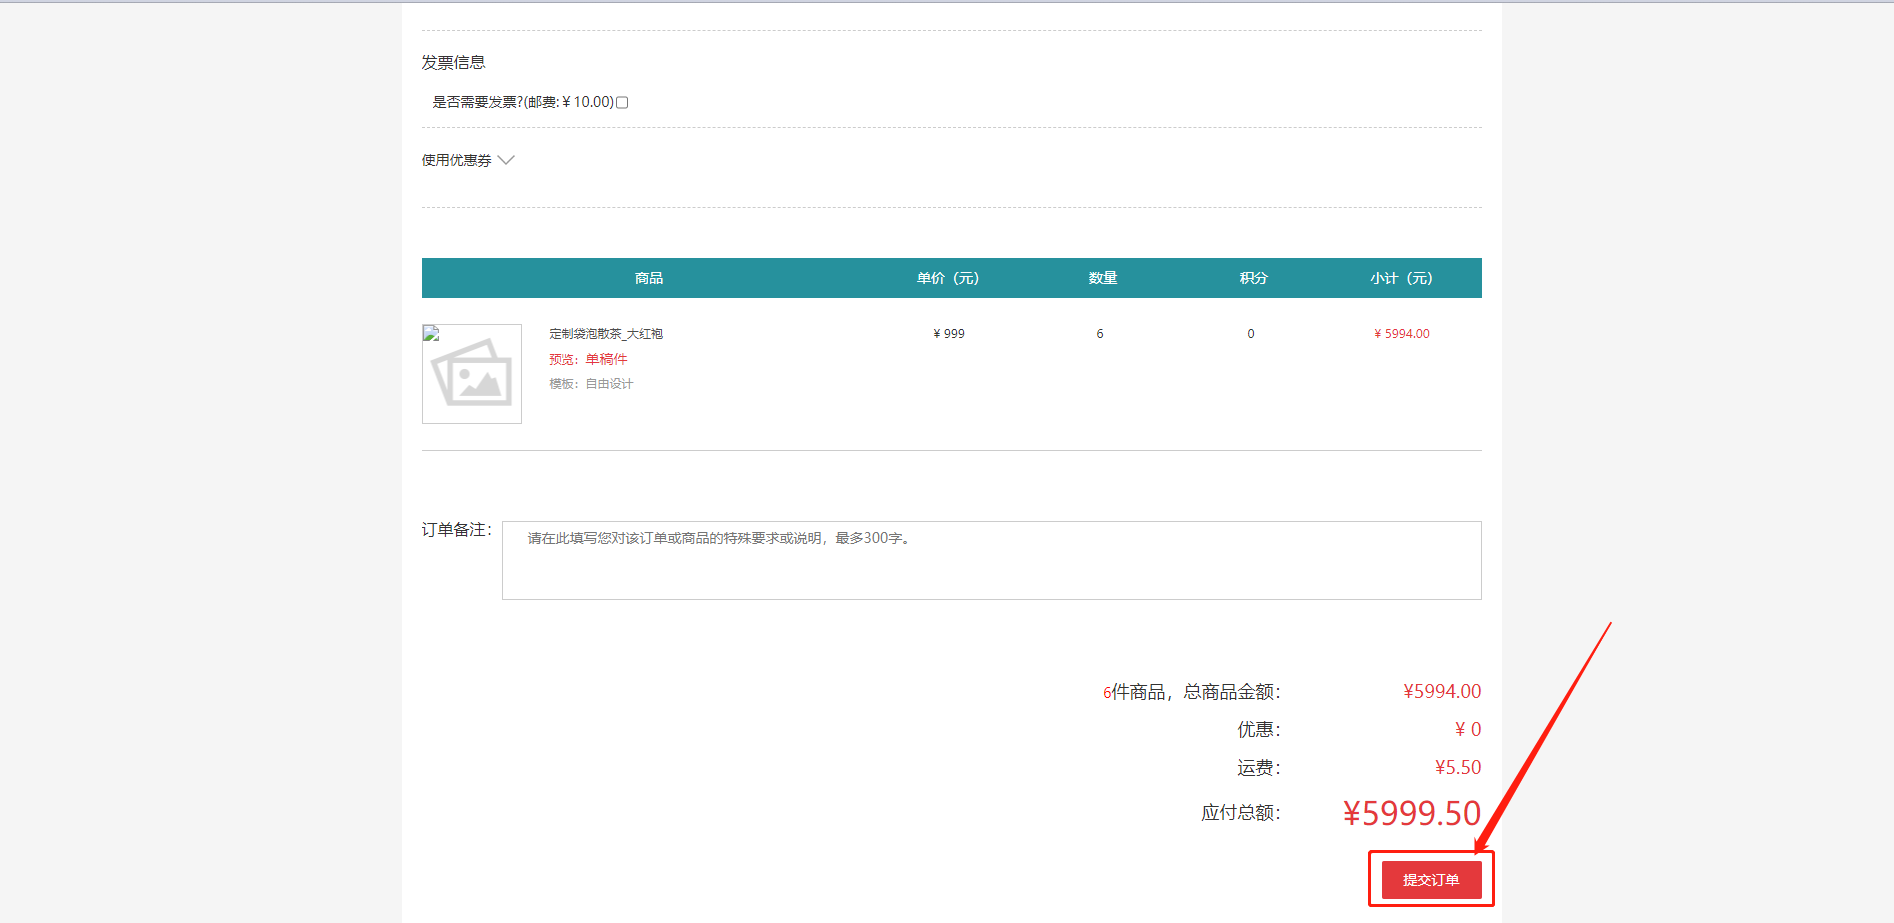The image size is (1894, 923).
Task: Select the 模板: 自由设计 template text
Action: [x=590, y=384]
